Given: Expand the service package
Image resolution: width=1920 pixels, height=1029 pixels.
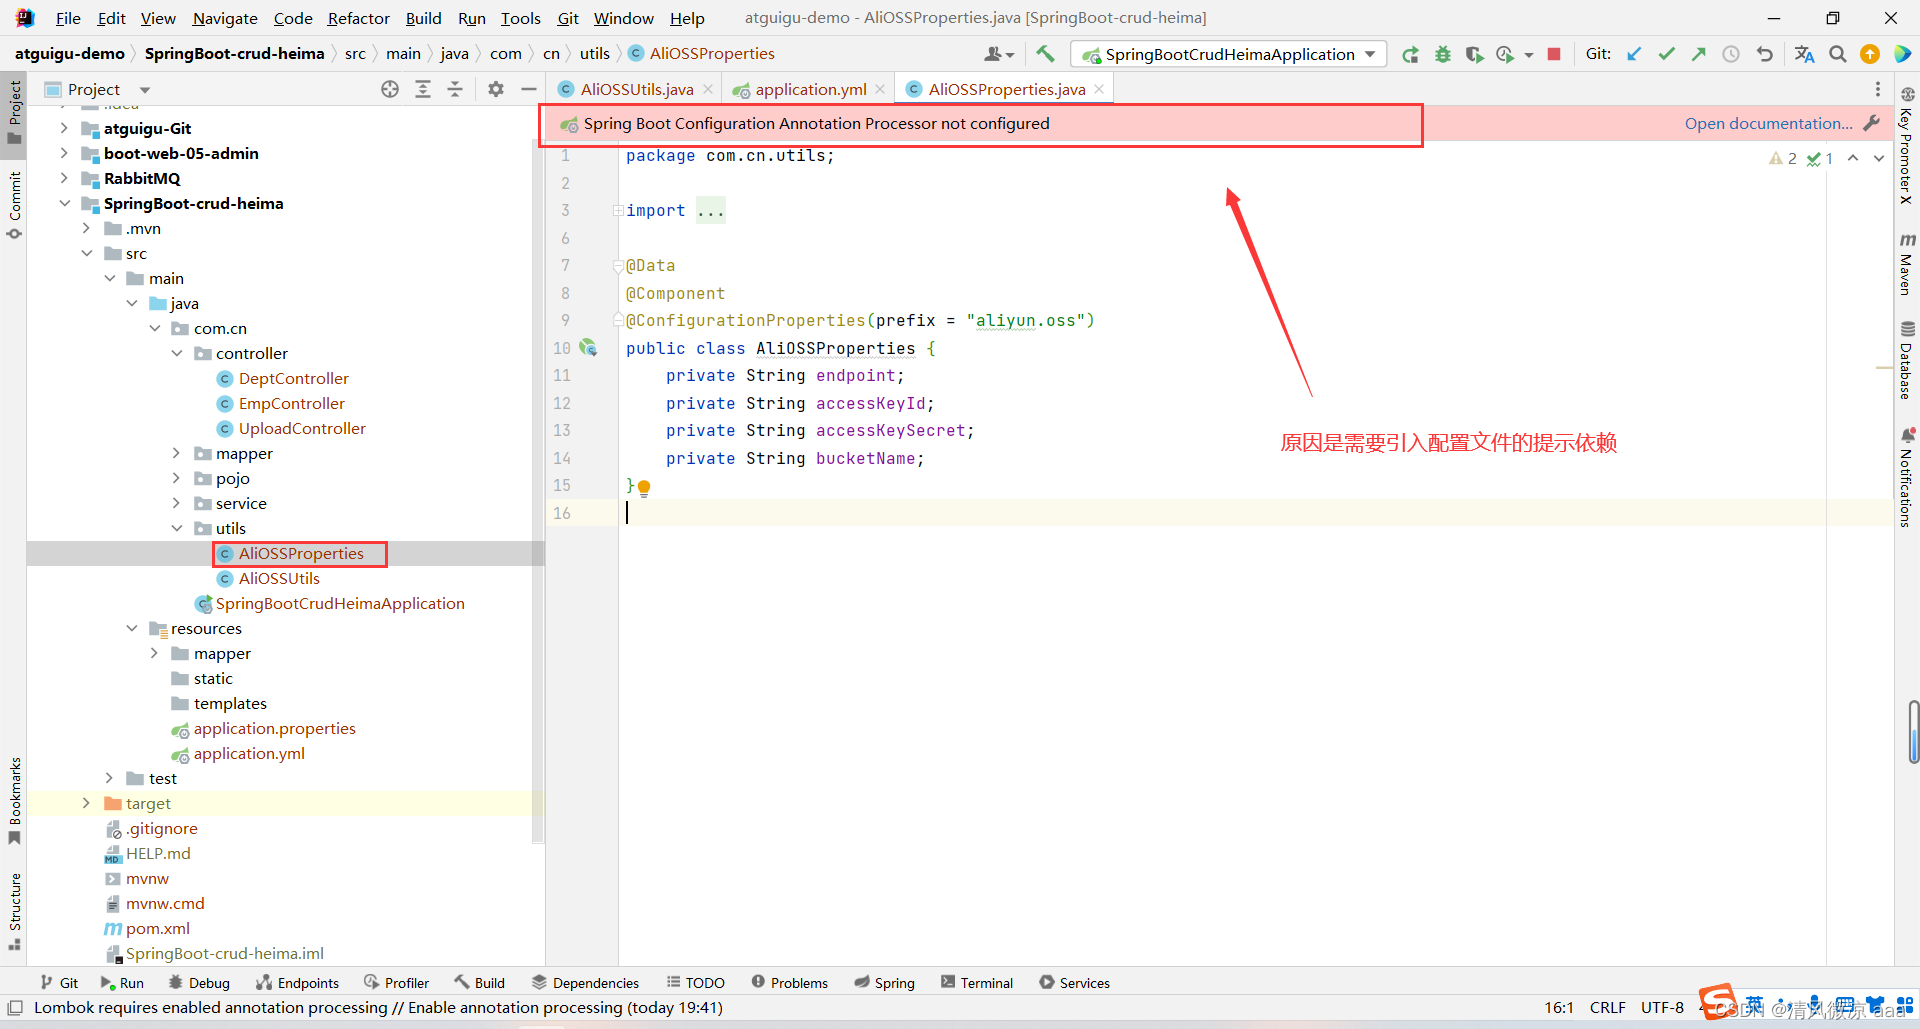Looking at the screenshot, I should 177,503.
